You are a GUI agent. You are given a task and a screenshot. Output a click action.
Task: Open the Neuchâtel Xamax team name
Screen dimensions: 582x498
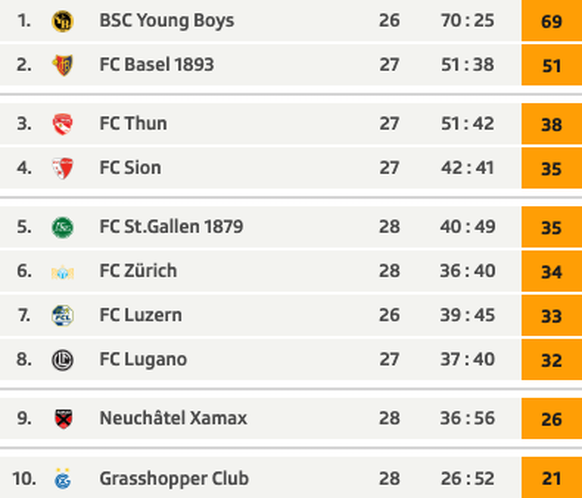click(x=173, y=418)
